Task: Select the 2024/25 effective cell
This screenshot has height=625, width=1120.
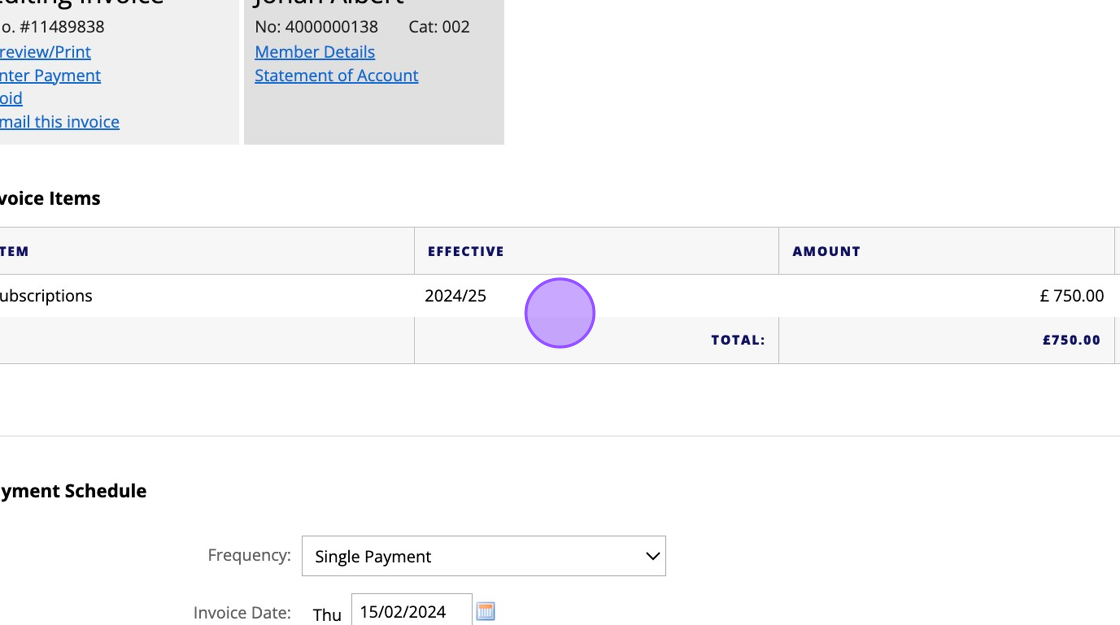Action: [x=596, y=296]
